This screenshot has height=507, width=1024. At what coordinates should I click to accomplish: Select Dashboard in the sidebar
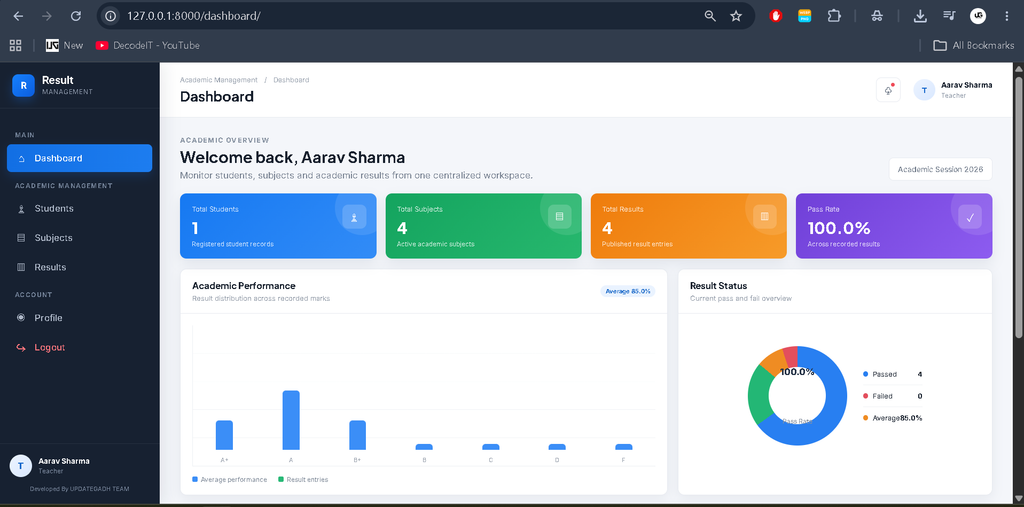80,158
